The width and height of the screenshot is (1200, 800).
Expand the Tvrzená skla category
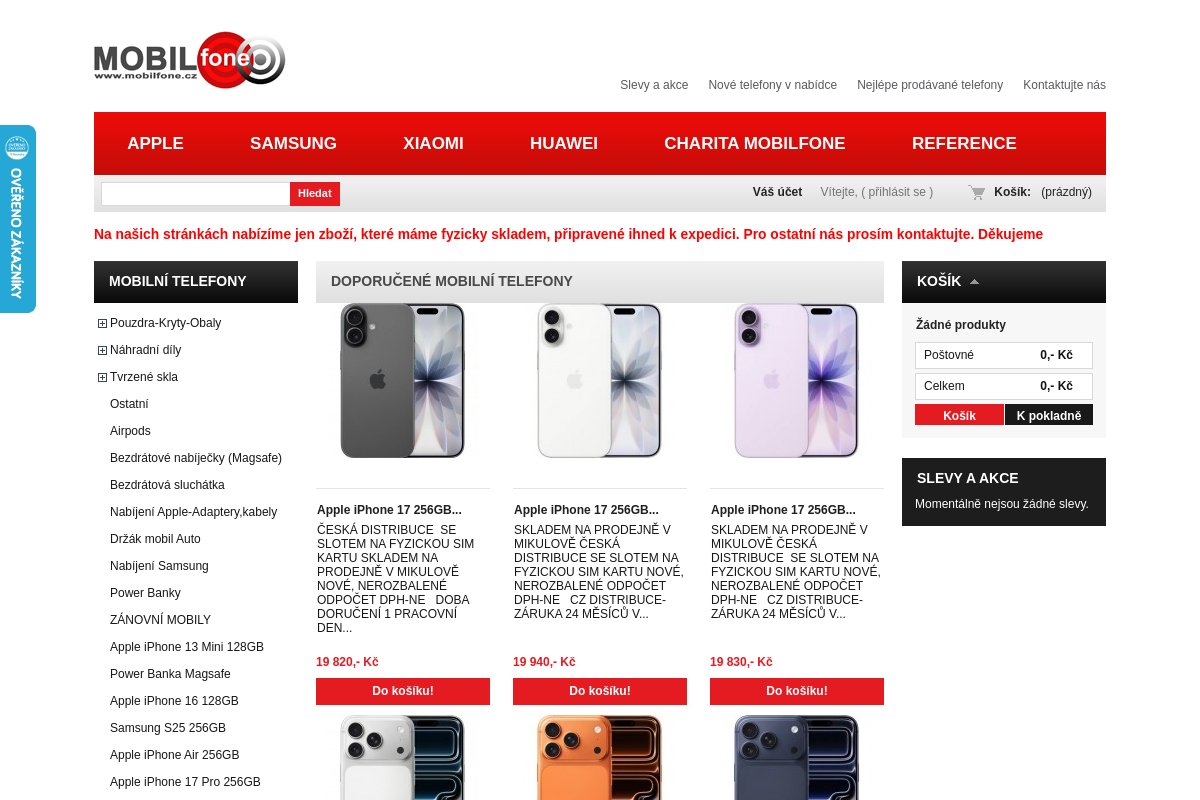click(102, 377)
